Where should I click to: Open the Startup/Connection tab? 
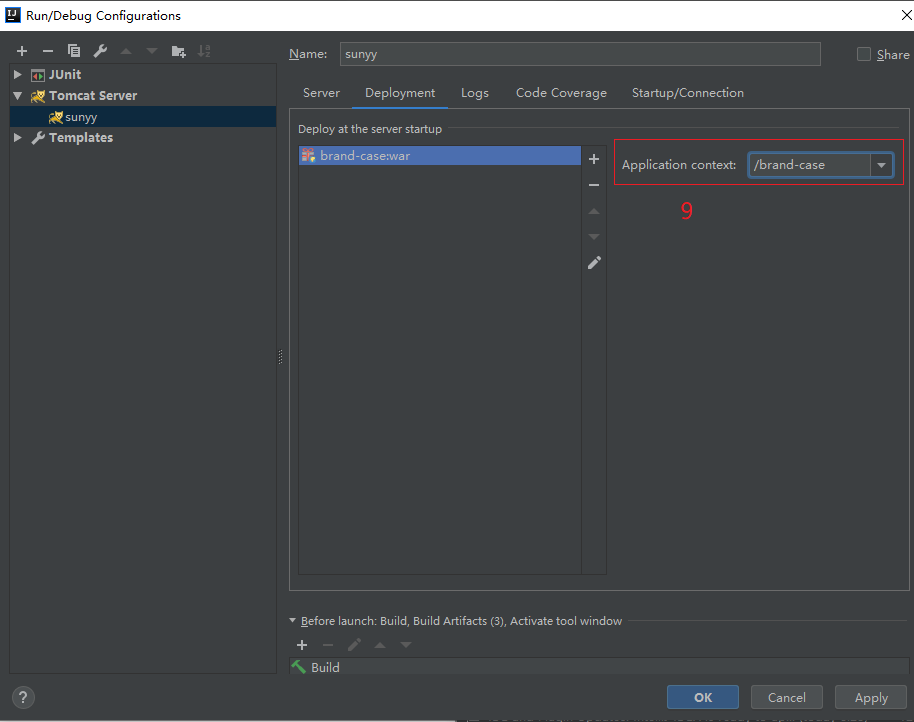(687, 93)
